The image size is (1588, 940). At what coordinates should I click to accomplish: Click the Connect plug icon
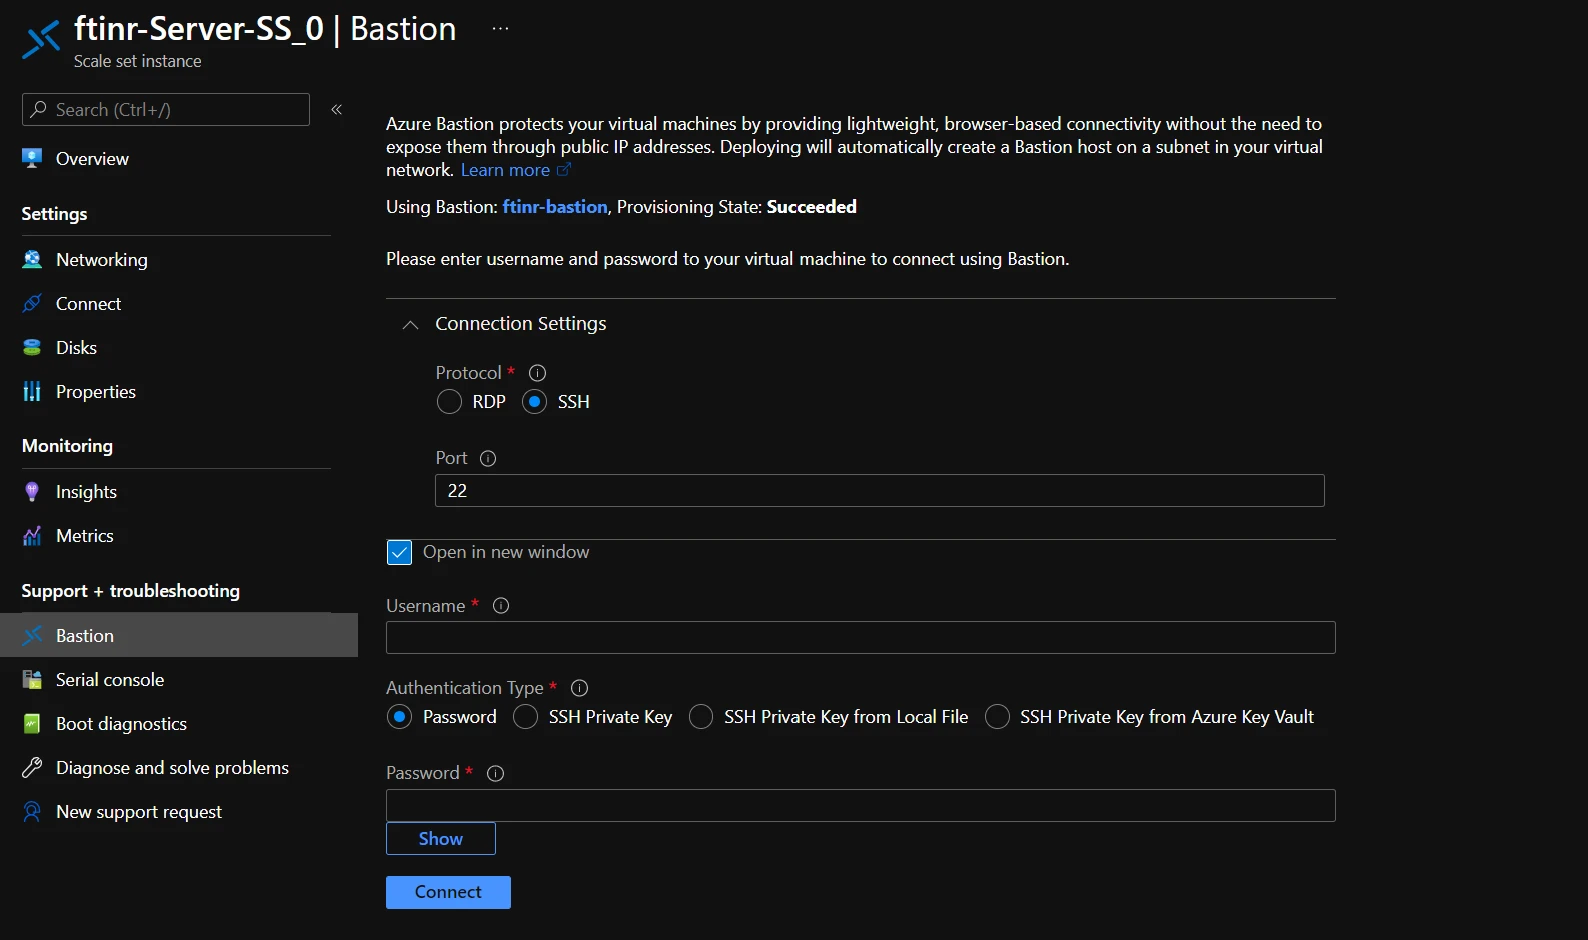pyautogui.click(x=32, y=303)
